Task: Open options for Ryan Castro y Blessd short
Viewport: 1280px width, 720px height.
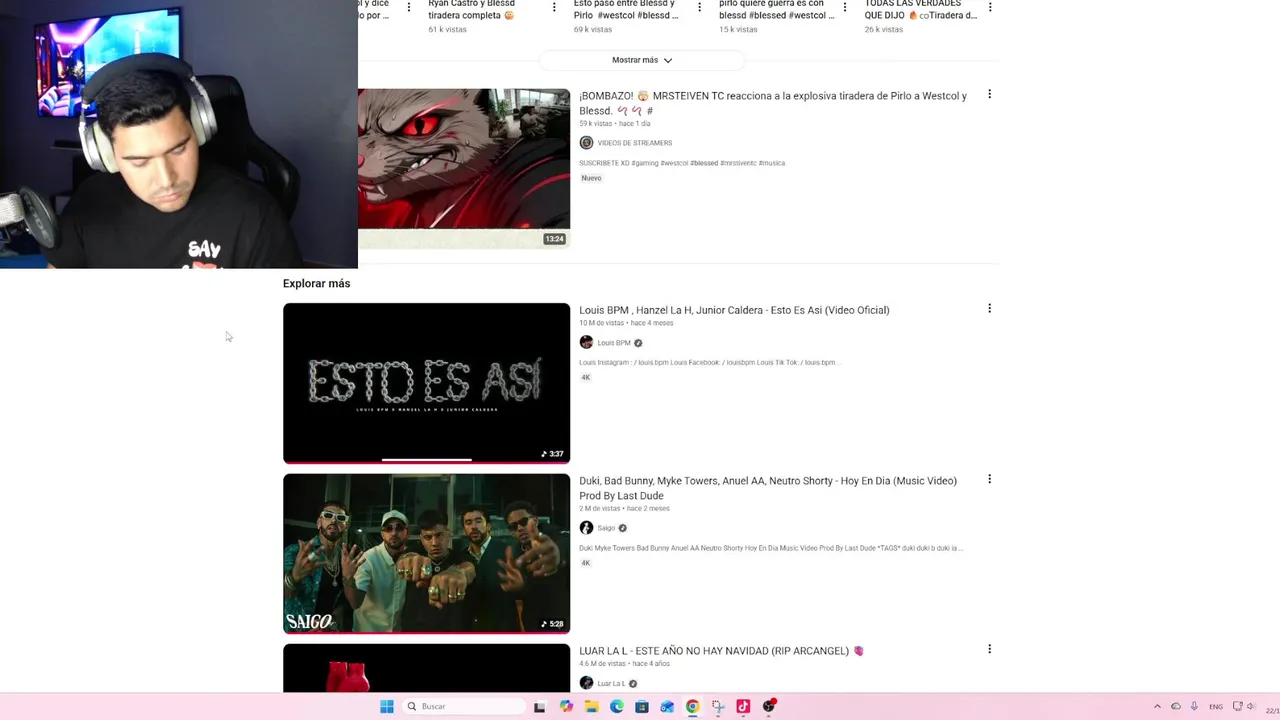Action: (x=554, y=7)
